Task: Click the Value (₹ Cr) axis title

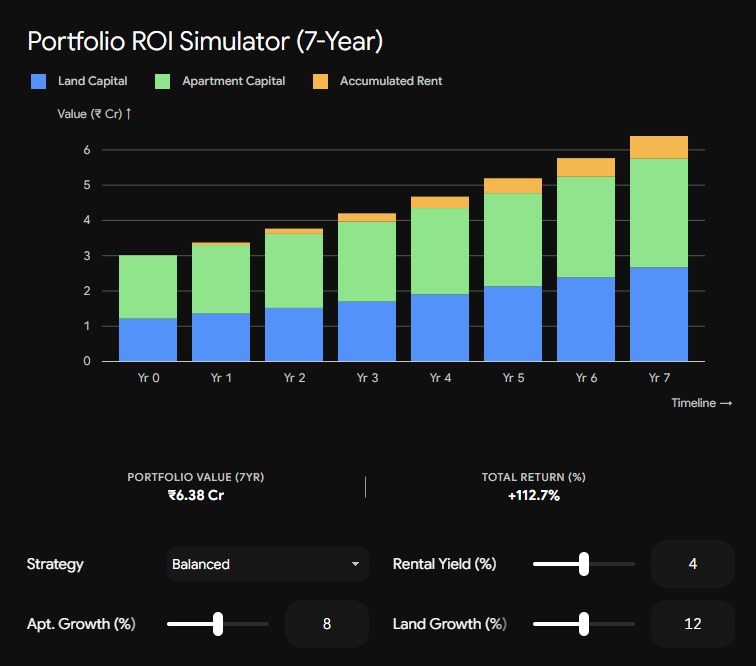Action: point(94,114)
